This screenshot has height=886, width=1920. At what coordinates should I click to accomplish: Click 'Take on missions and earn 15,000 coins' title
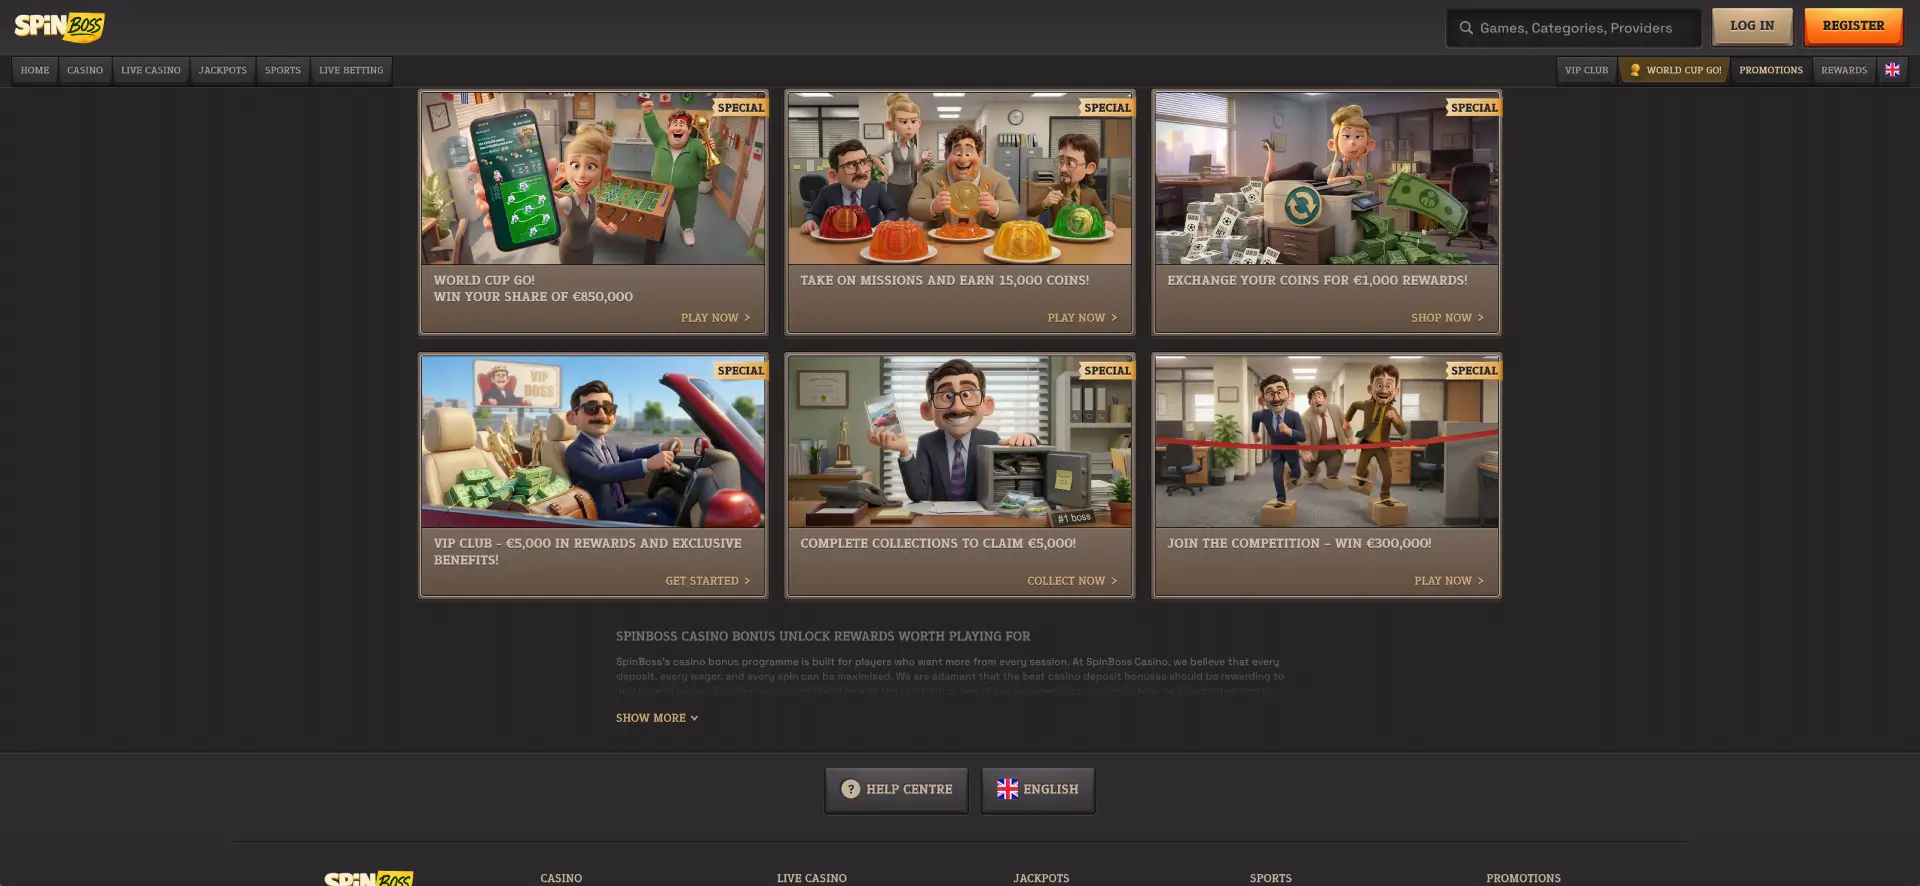[945, 281]
